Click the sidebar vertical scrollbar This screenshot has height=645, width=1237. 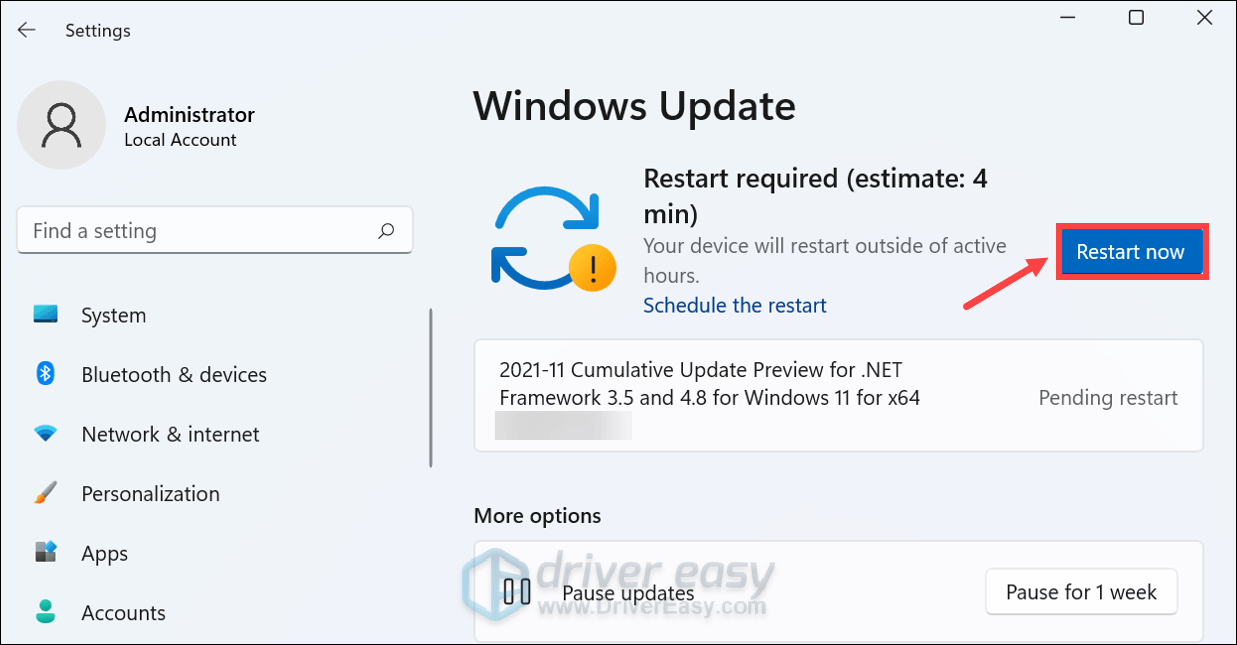tap(431, 387)
